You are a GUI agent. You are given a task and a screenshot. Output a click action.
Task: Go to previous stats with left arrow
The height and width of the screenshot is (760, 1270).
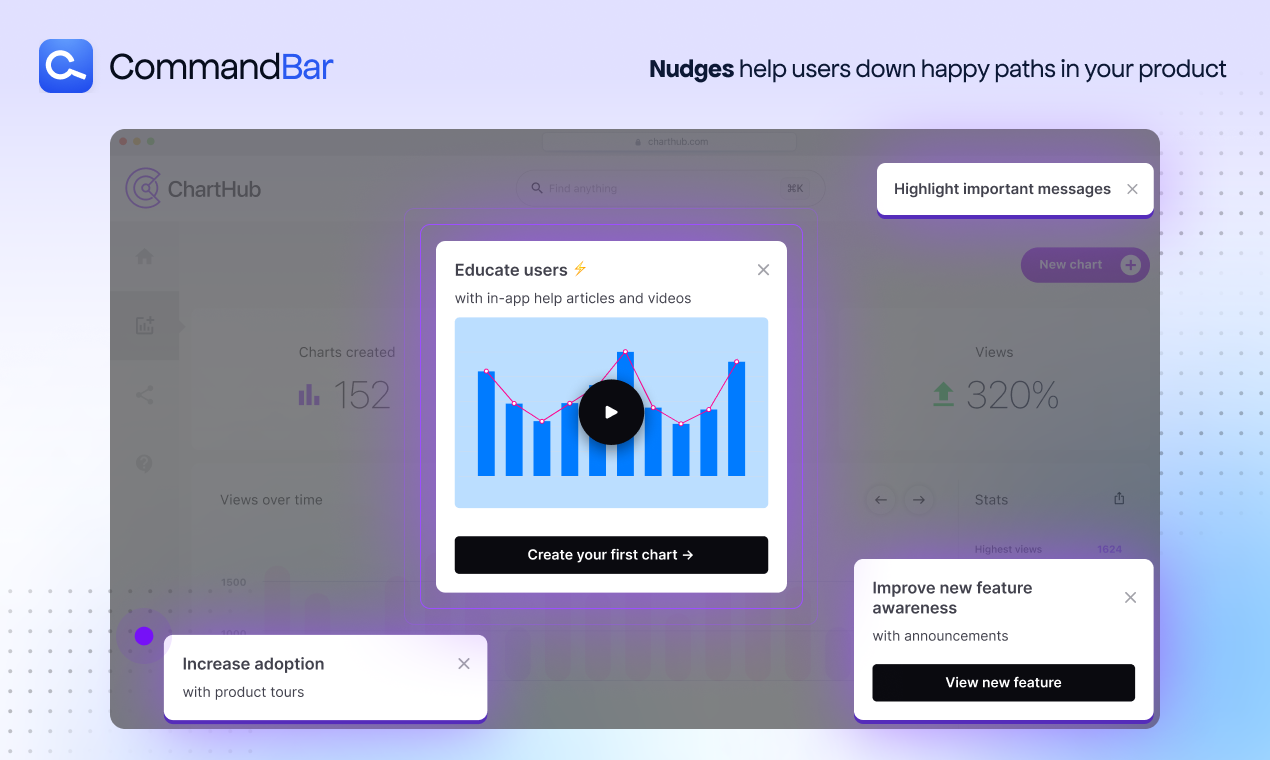click(880, 500)
